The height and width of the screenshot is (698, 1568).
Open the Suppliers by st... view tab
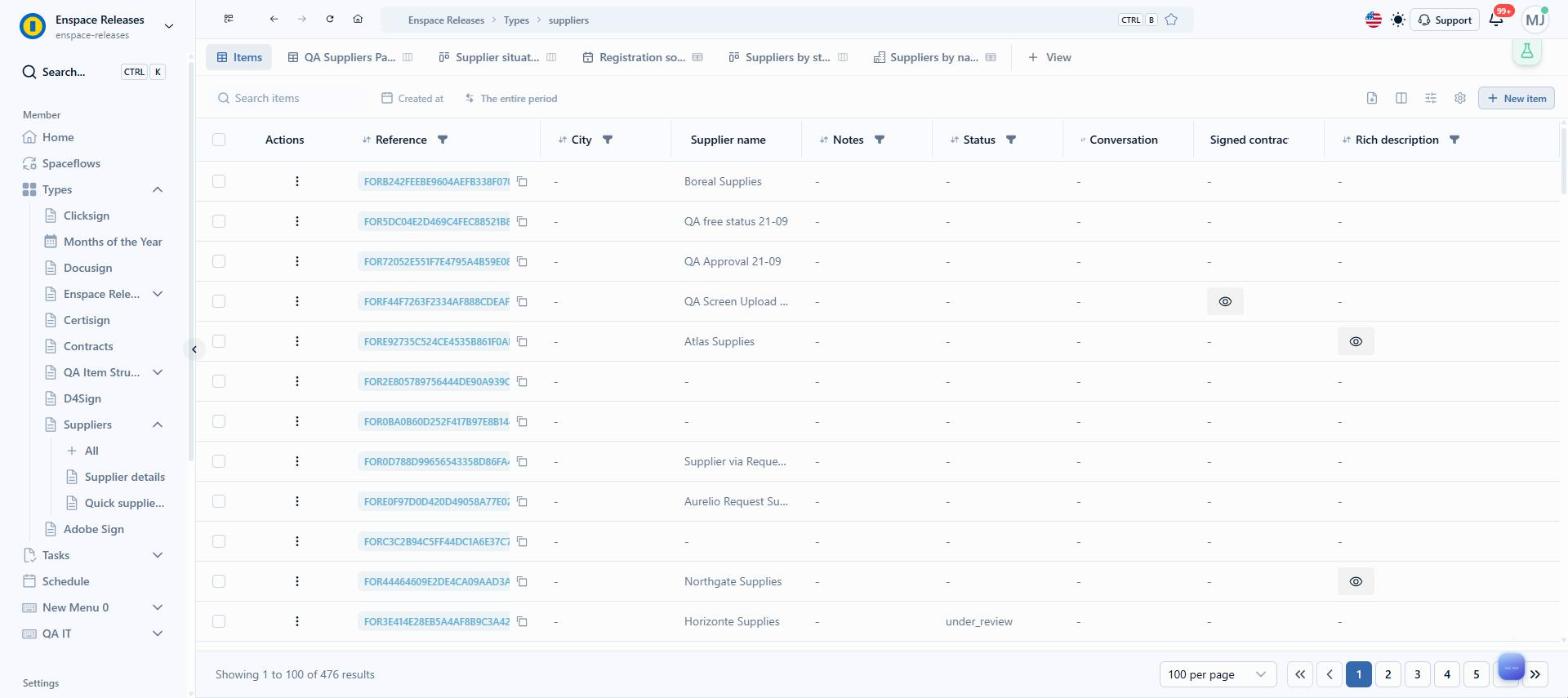point(788,57)
